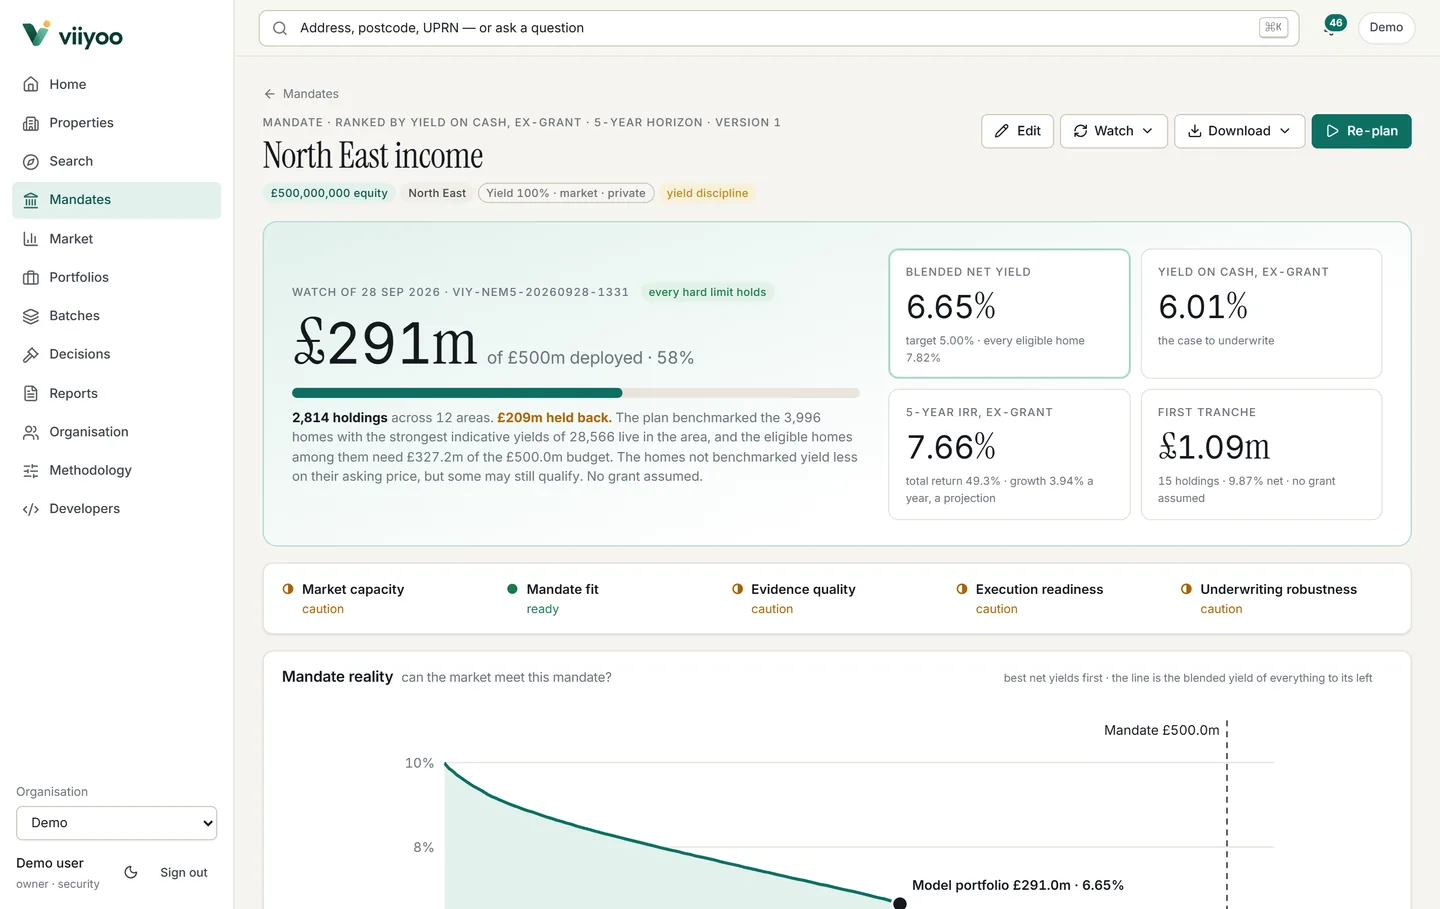Open the Demo account button

coord(1386,27)
